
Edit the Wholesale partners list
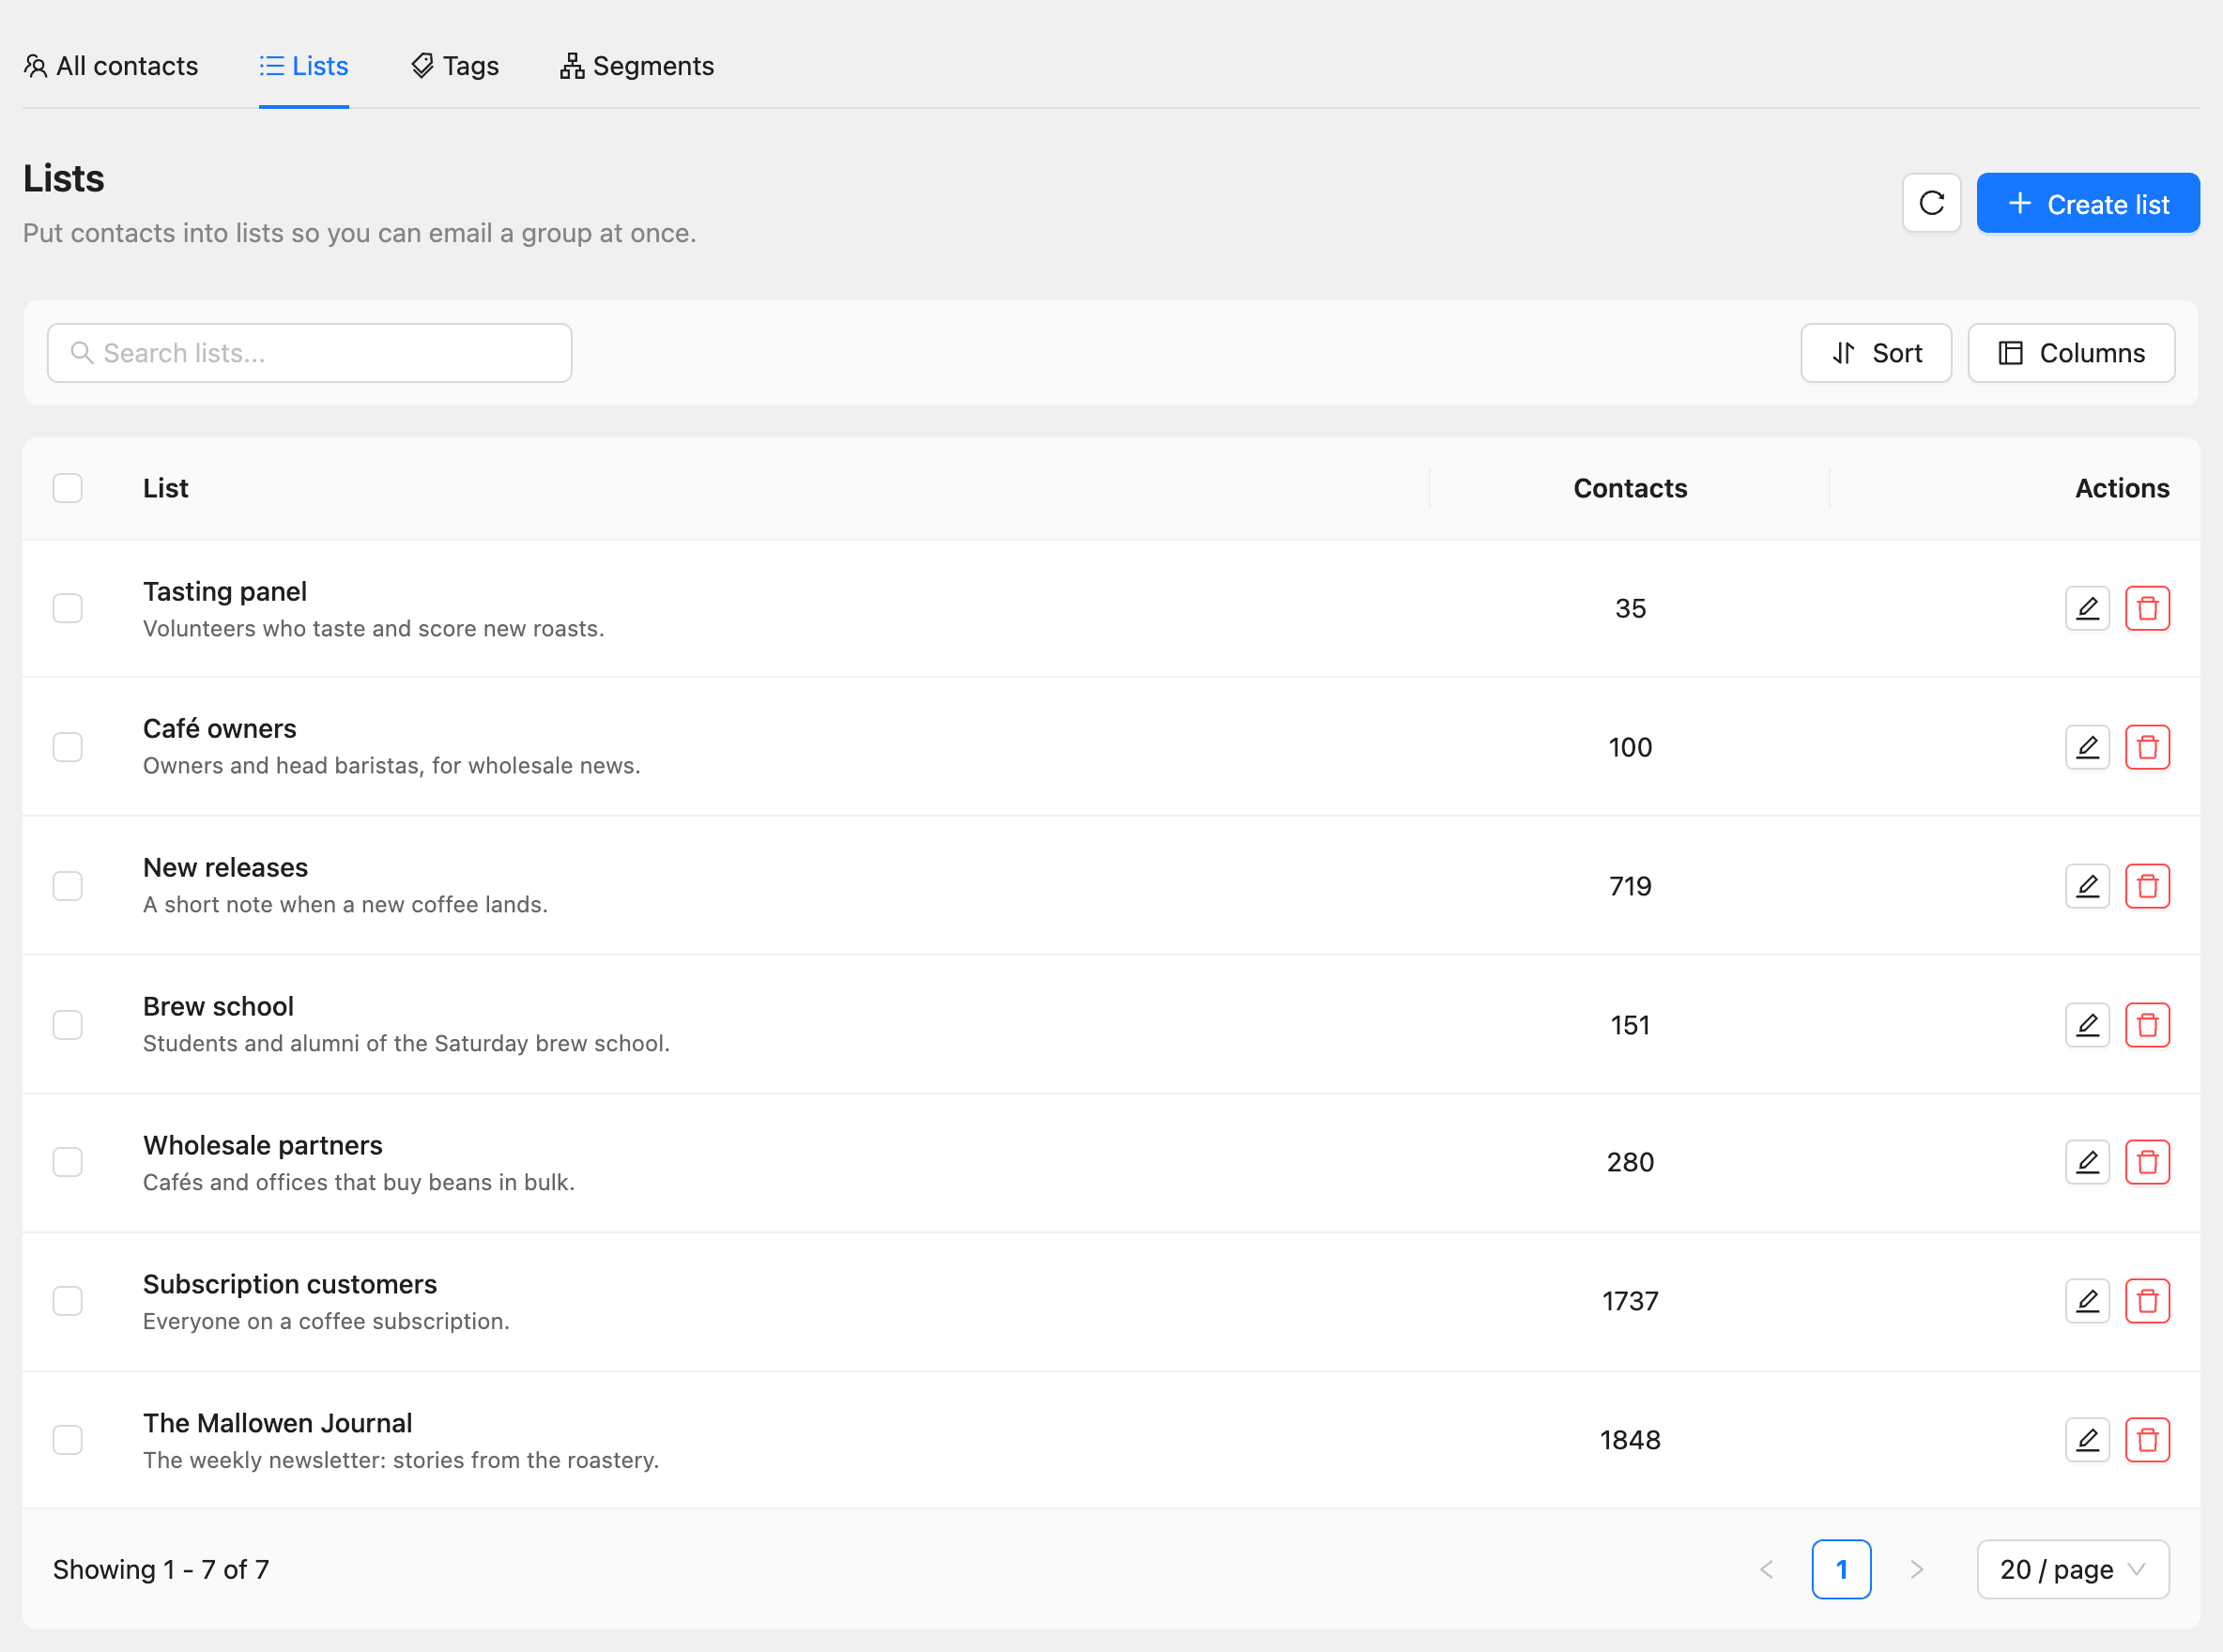pyautogui.click(x=2087, y=1162)
